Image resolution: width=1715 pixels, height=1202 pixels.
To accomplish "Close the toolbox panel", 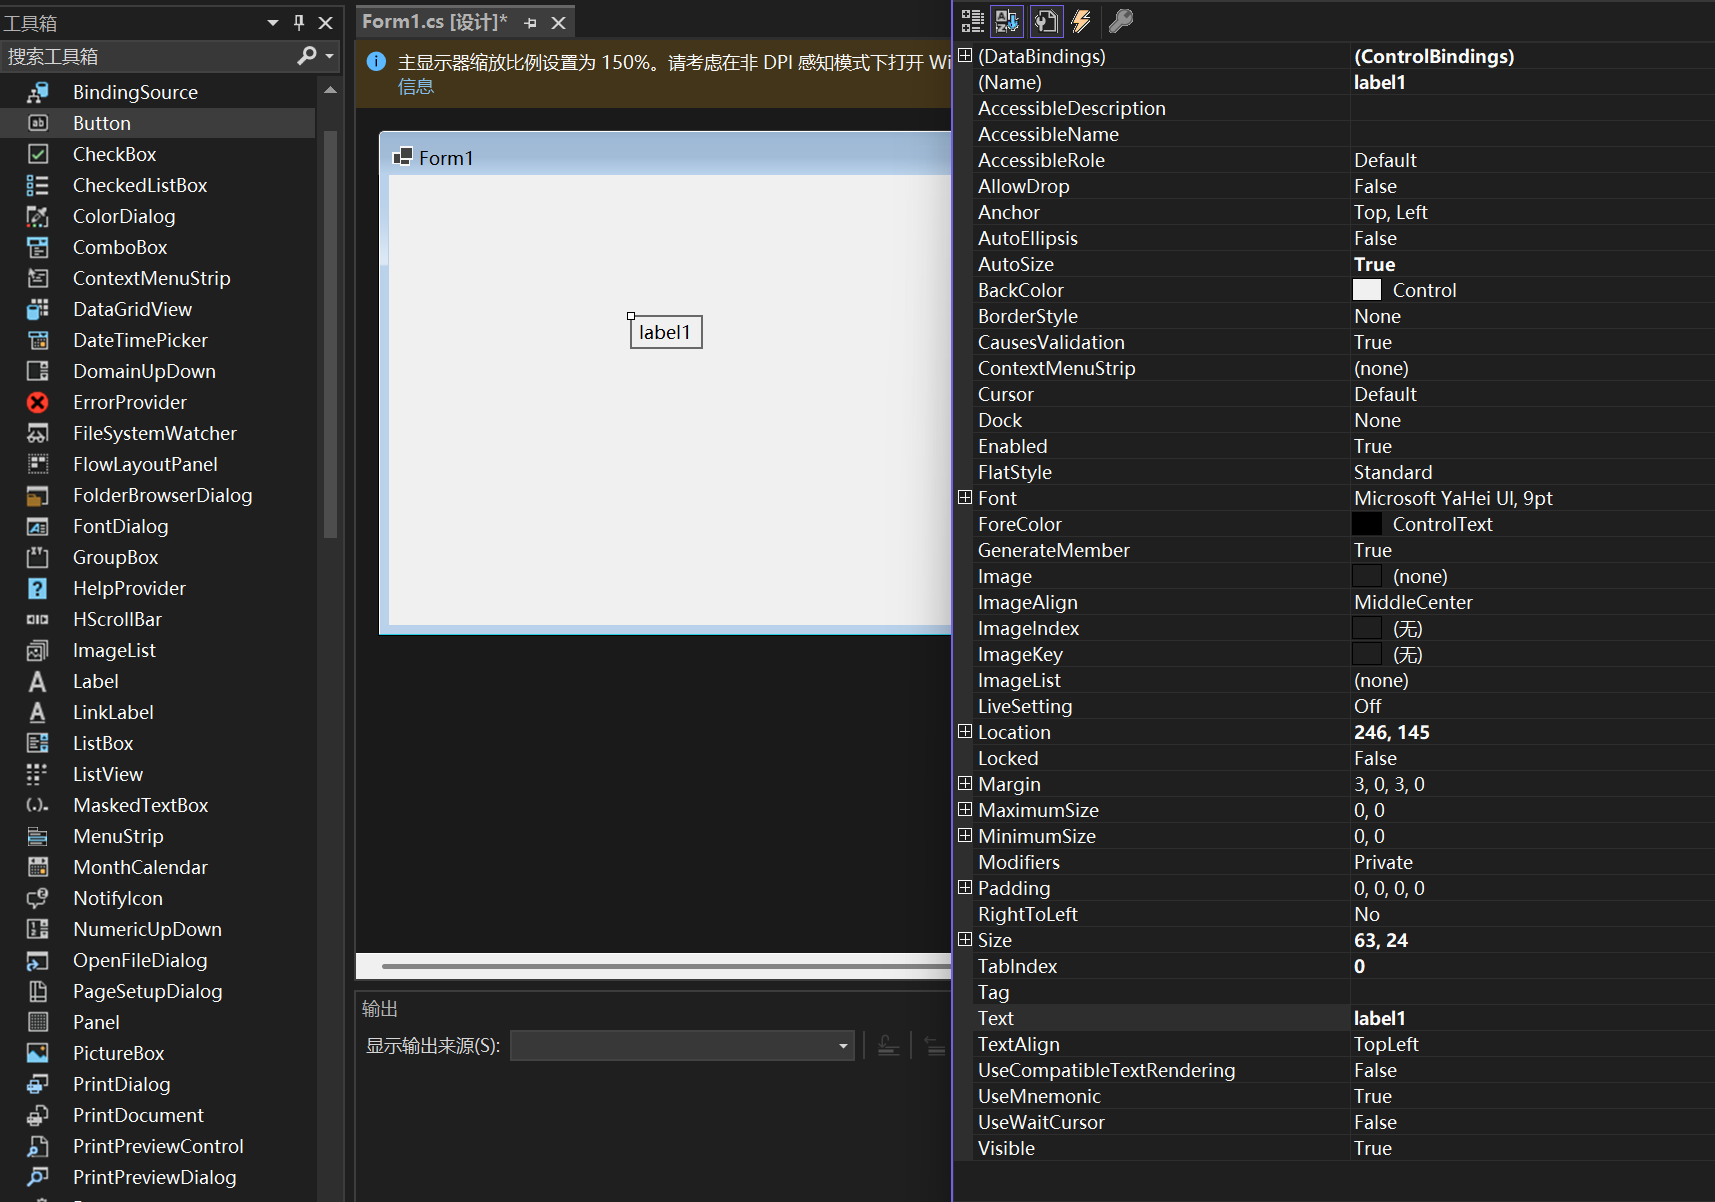I will tap(325, 22).
